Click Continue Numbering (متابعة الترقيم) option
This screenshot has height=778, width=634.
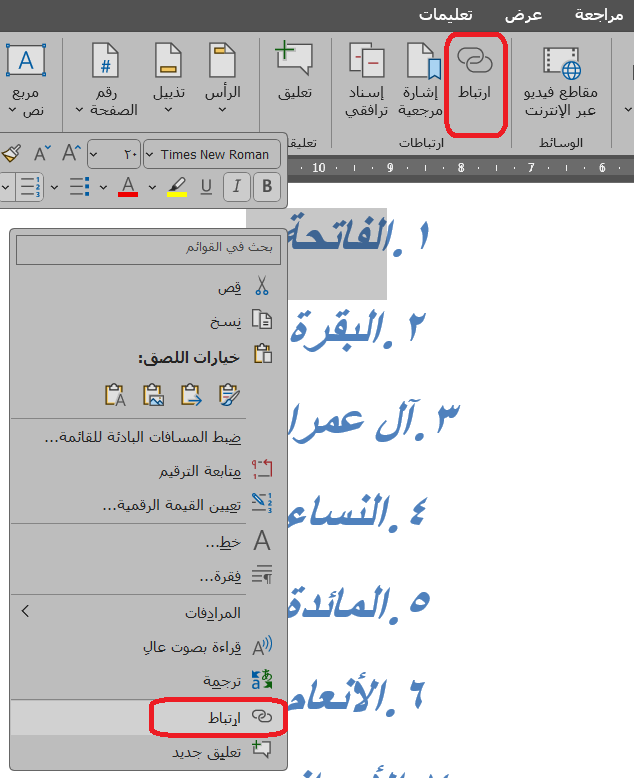[x=200, y=470]
